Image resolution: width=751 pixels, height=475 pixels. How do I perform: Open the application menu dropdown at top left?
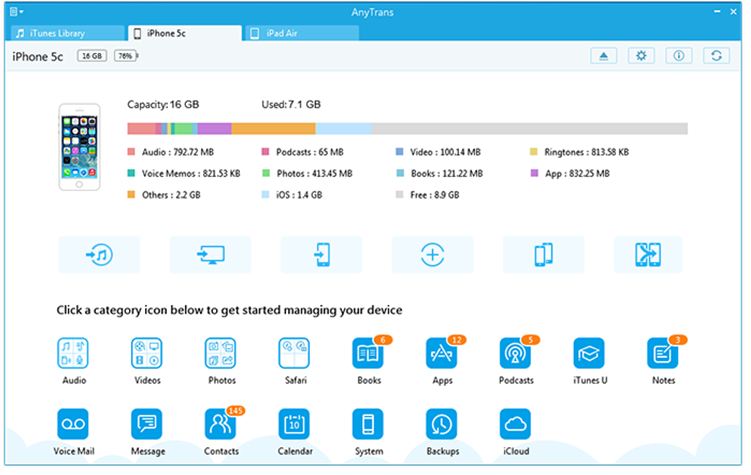(x=17, y=11)
